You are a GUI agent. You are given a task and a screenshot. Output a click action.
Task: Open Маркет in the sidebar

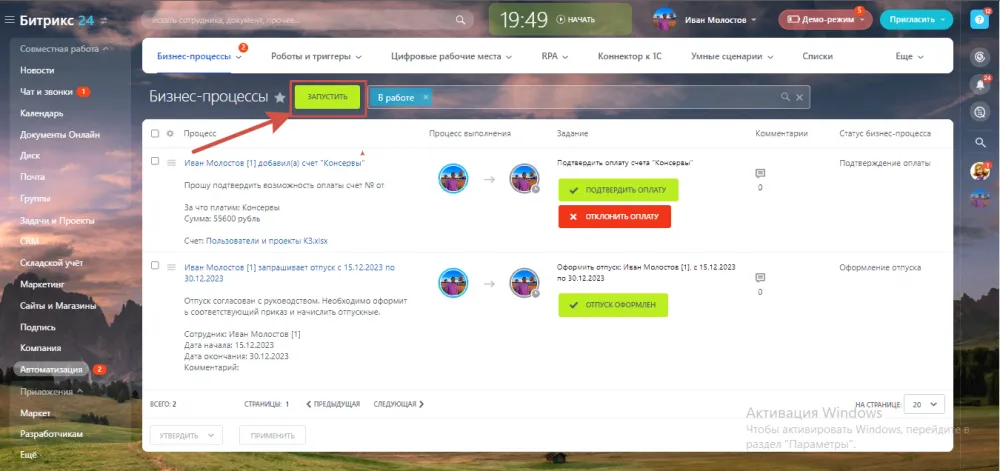[35, 413]
